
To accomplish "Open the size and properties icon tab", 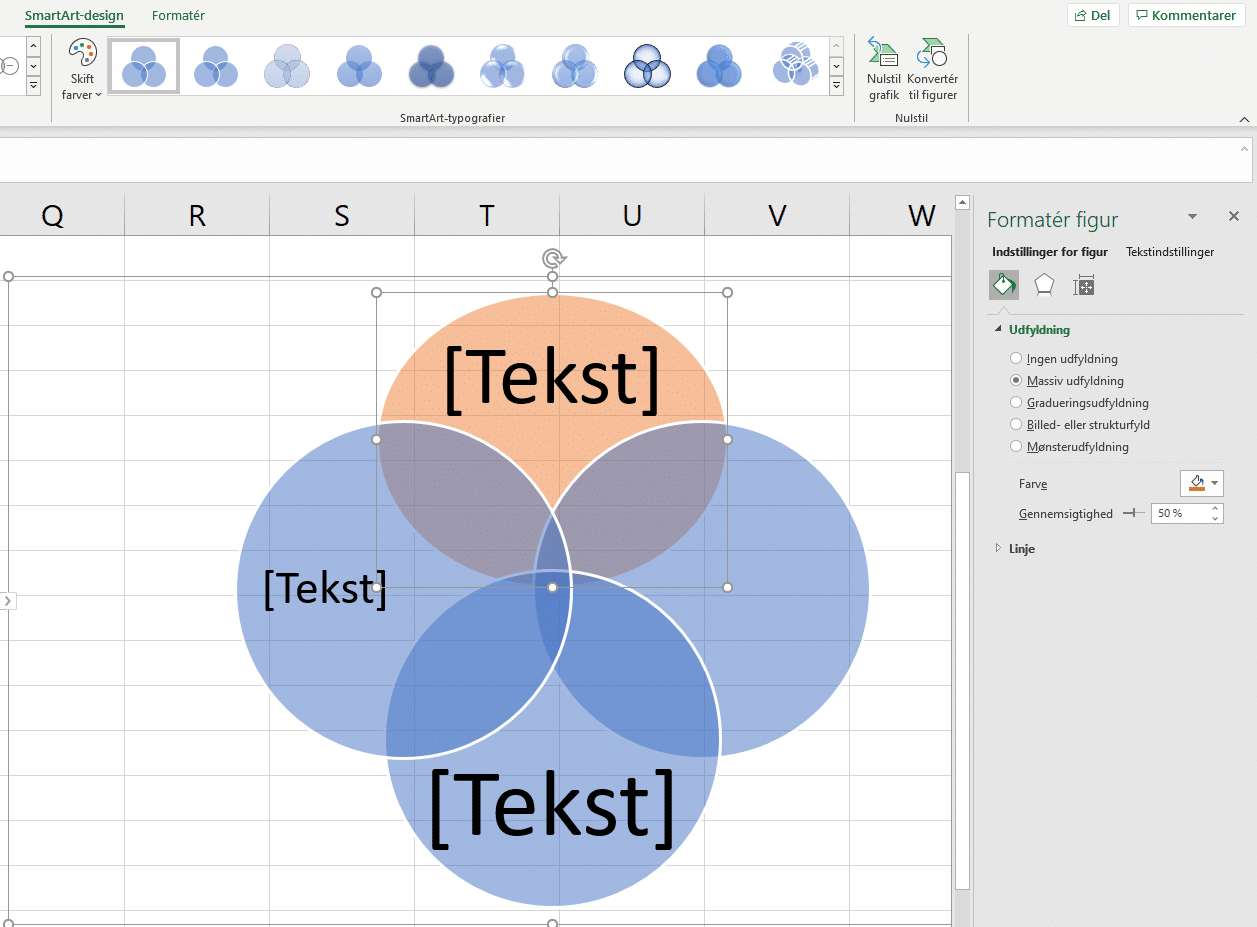I will [x=1083, y=286].
